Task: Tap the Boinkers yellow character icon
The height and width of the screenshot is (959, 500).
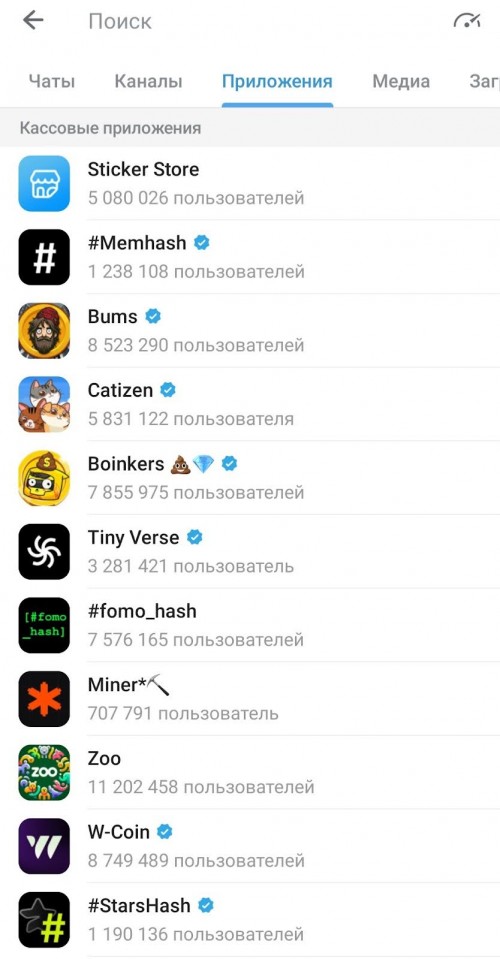Action: [44, 478]
